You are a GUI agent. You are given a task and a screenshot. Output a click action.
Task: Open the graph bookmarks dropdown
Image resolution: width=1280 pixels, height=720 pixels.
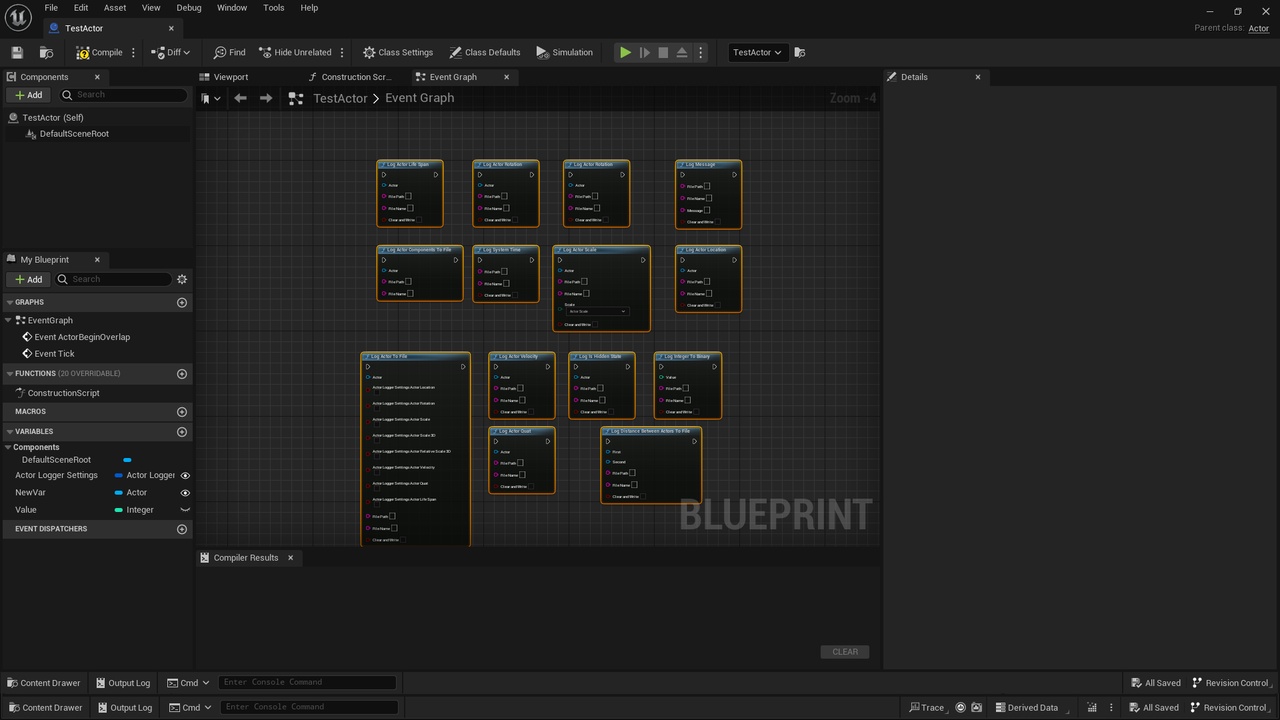211,98
